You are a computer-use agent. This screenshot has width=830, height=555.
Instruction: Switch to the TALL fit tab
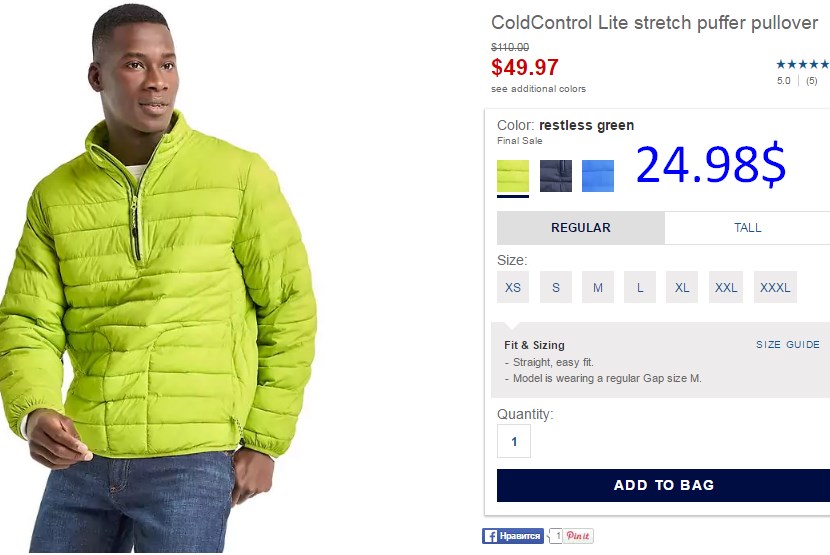pos(747,228)
